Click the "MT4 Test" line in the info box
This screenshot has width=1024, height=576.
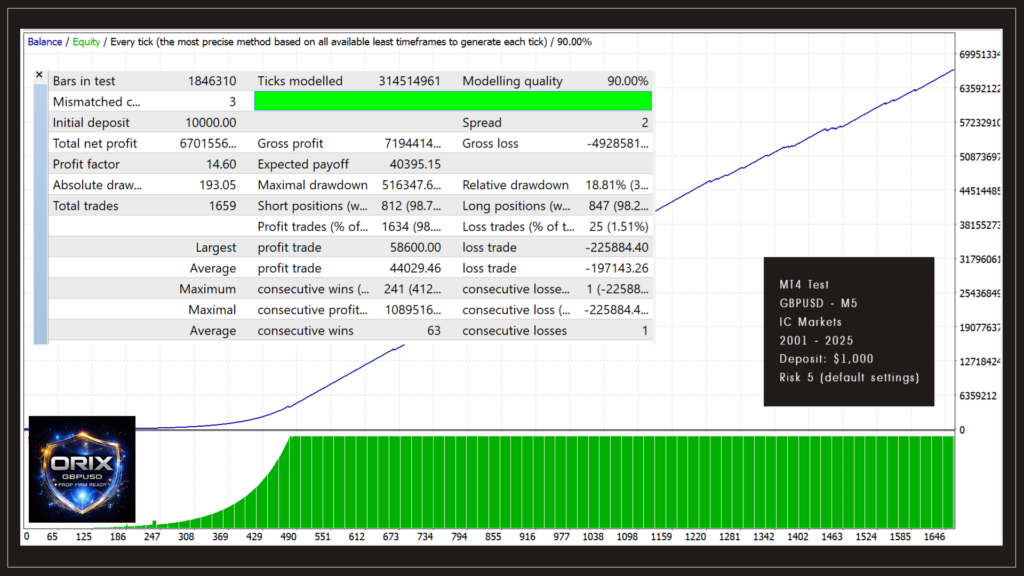click(804, 285)
